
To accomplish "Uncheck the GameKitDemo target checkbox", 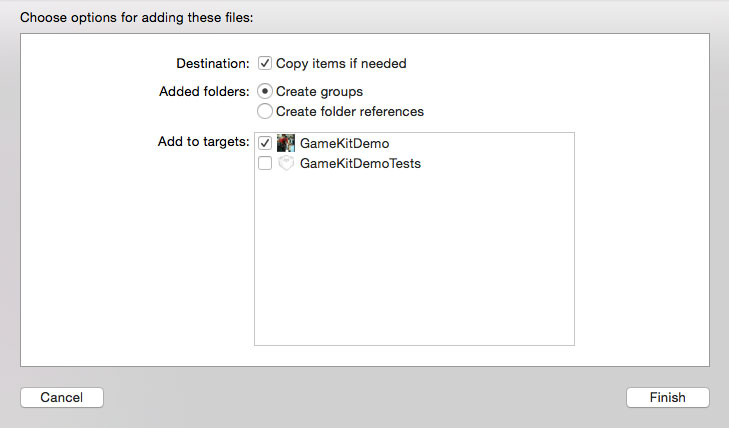I will pos(265,143).
